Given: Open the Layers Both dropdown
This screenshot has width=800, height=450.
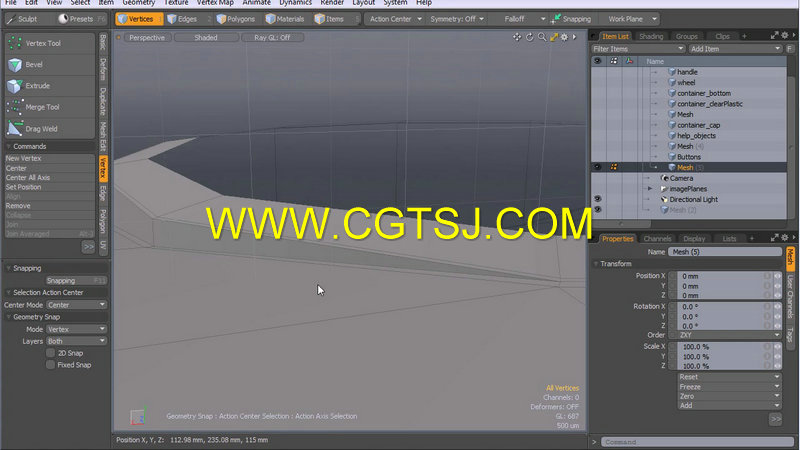Looking at the screenshot, I should (76, 341).
